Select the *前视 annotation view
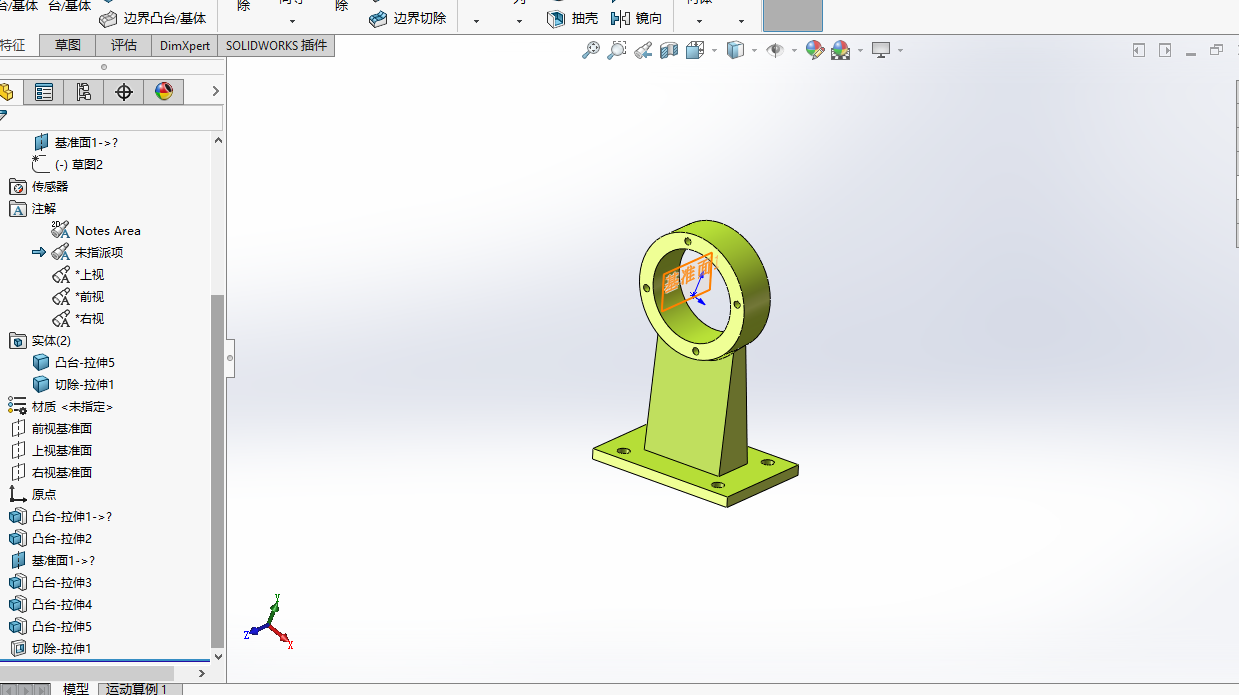 89,297
